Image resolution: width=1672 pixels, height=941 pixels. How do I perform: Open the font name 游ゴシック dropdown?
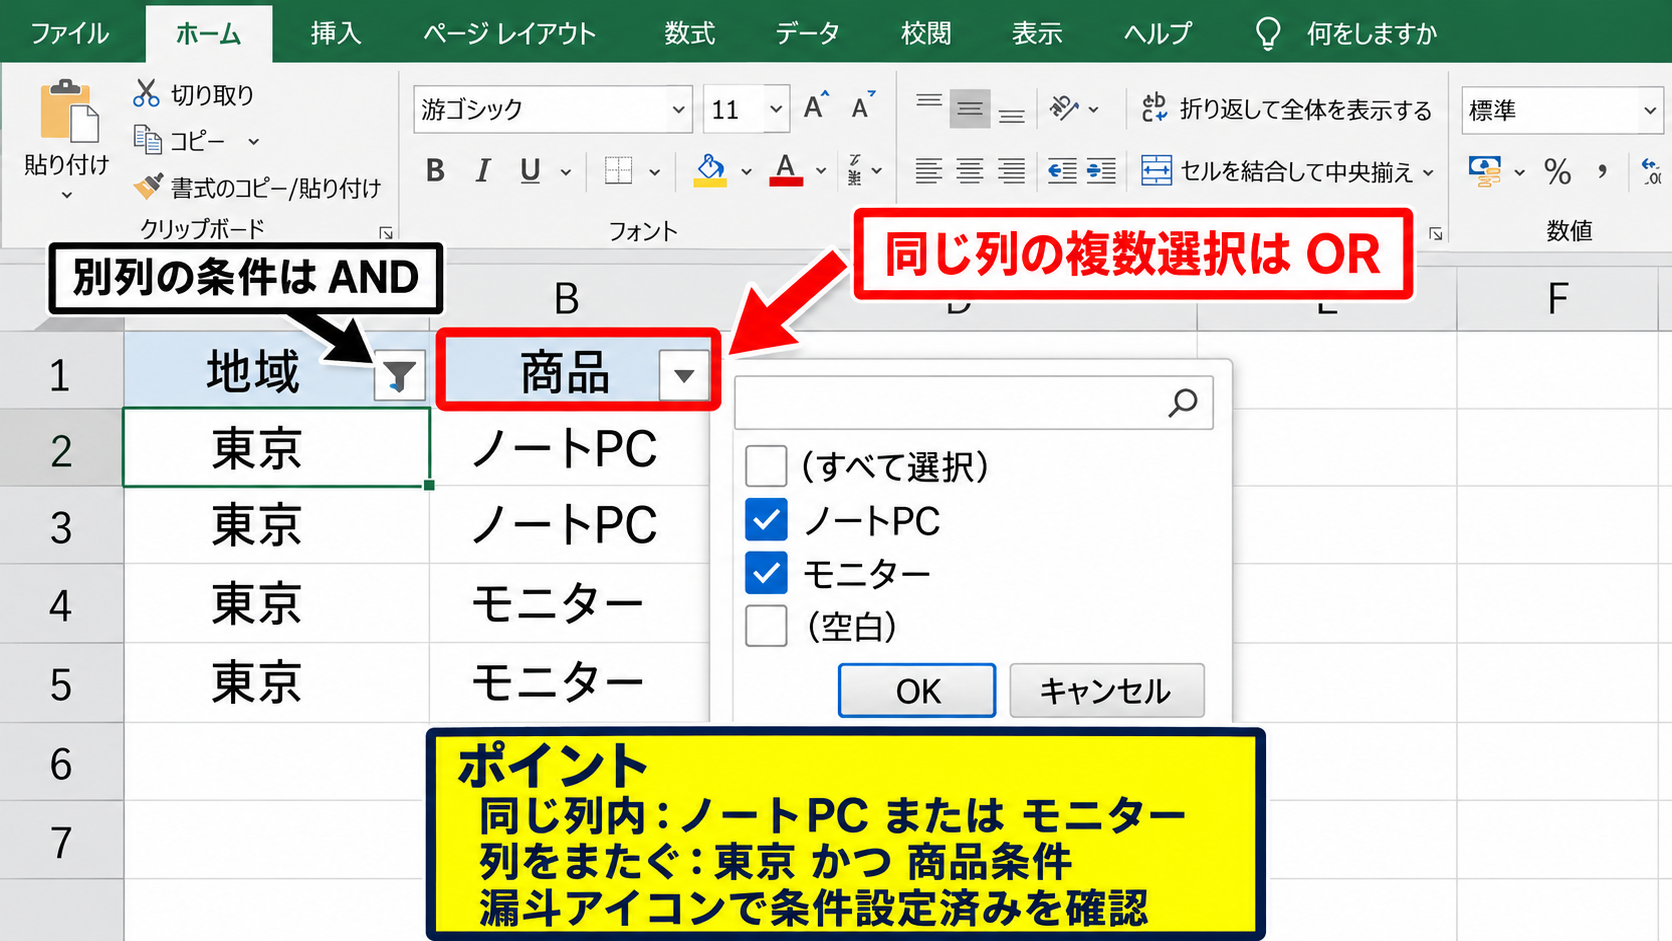(679, 109)
